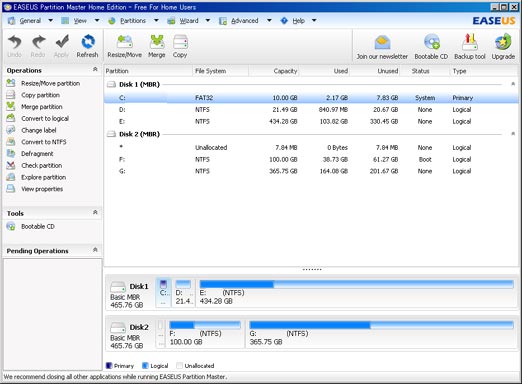This screenshot has height=384, width=522.
Task: Click dropdown arrow next to Partitions
Action: click(x=156, y=21)
